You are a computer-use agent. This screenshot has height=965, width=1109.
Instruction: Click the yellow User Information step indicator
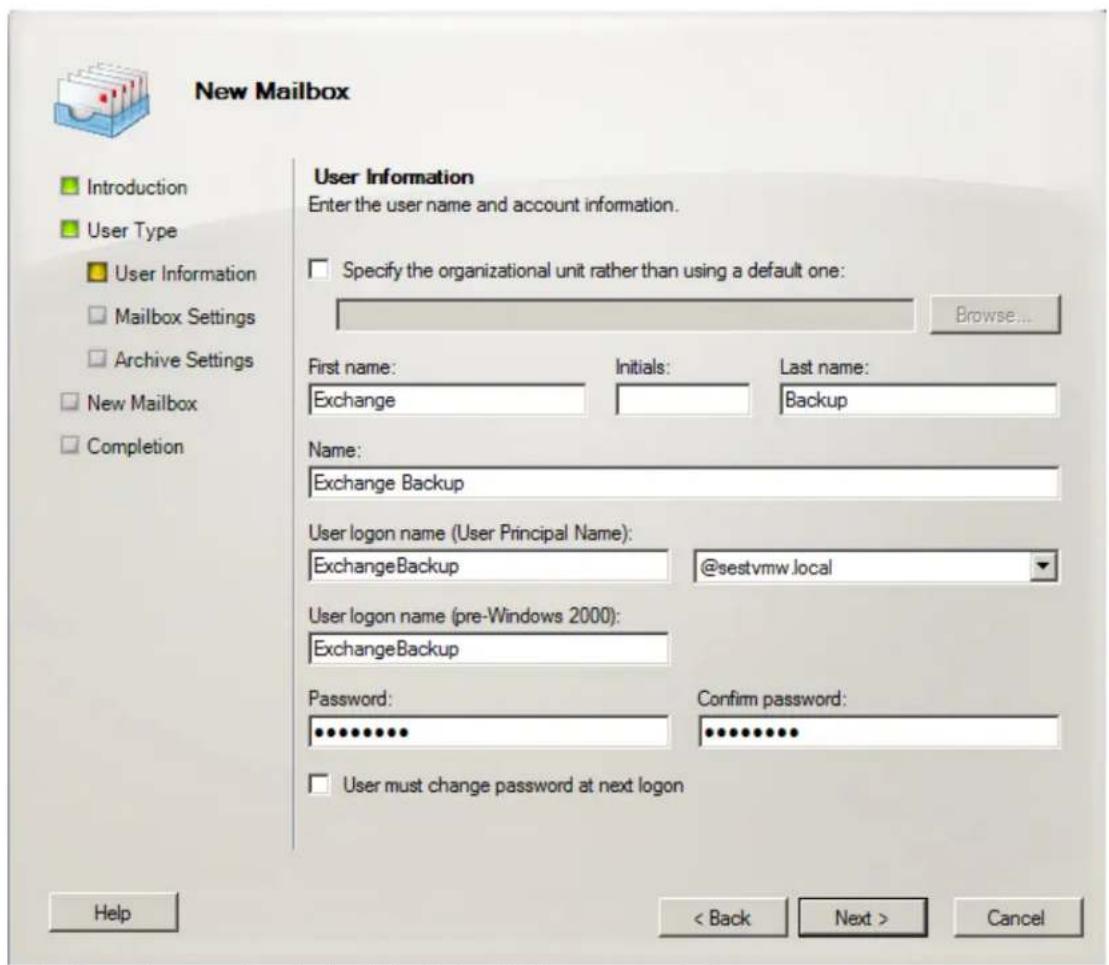pos(97,273)
